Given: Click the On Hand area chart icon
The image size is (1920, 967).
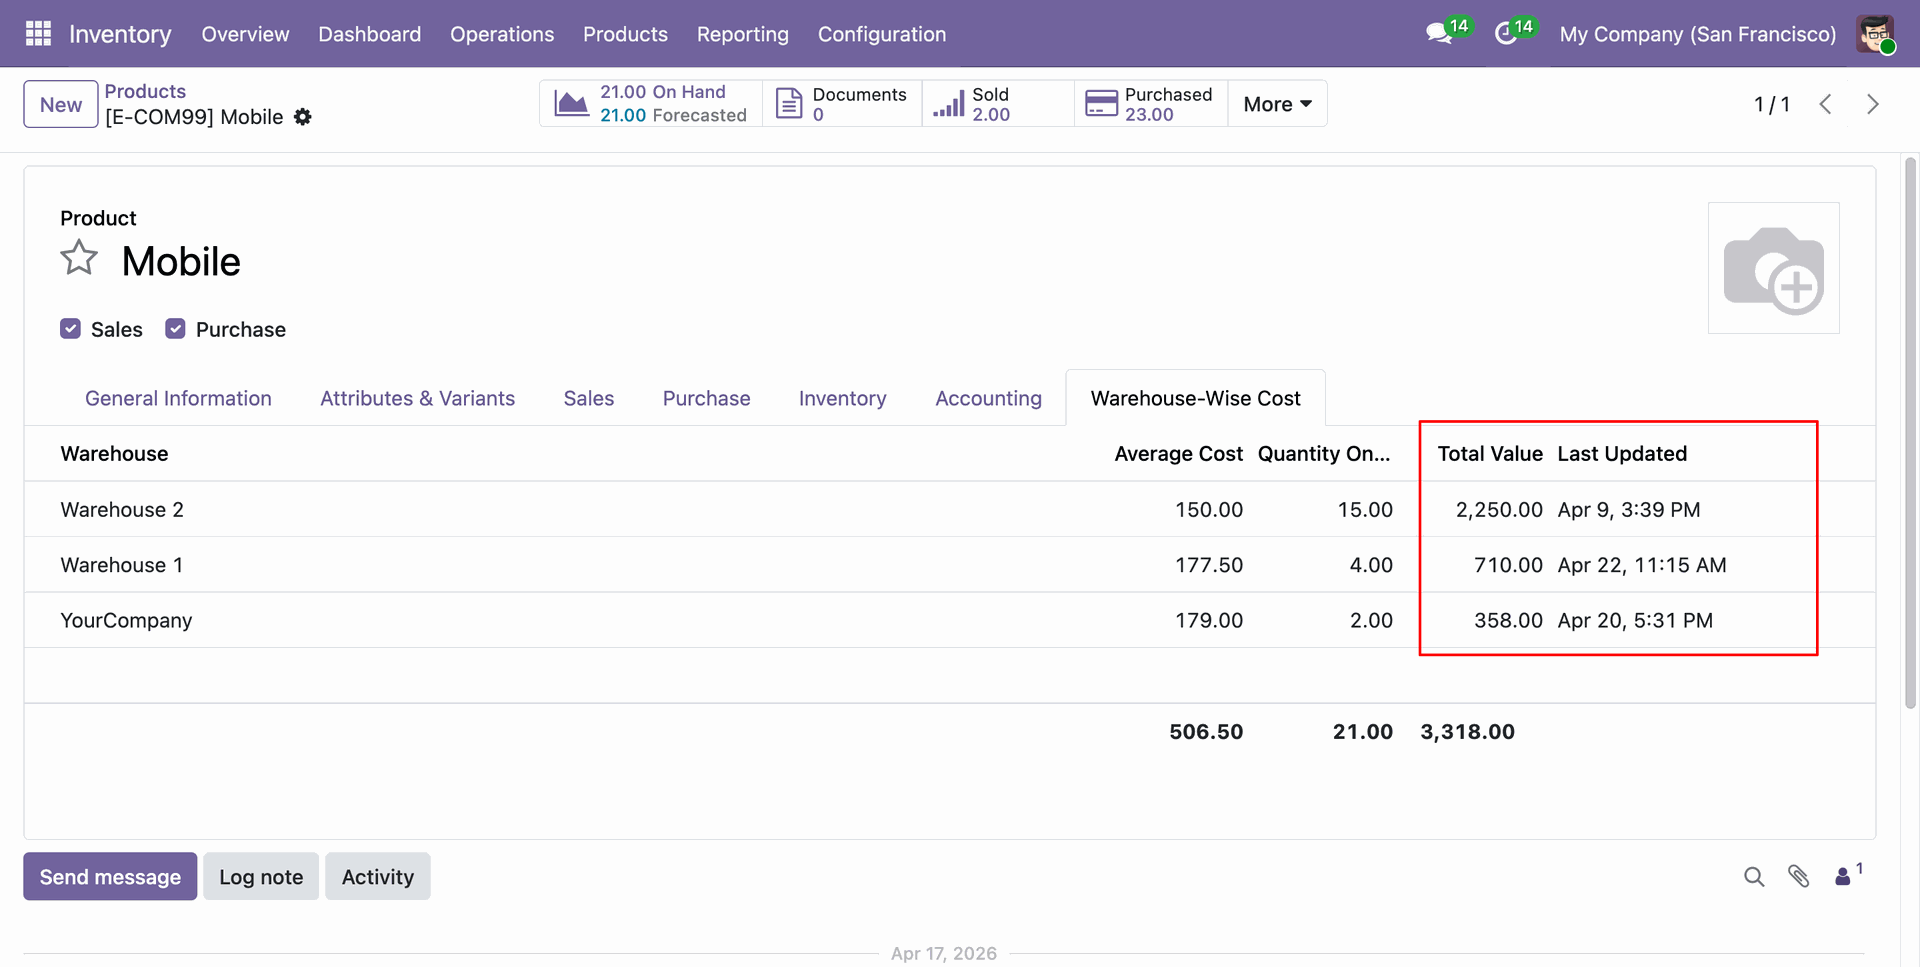Looking at the screenshot, I should [571, 104].
